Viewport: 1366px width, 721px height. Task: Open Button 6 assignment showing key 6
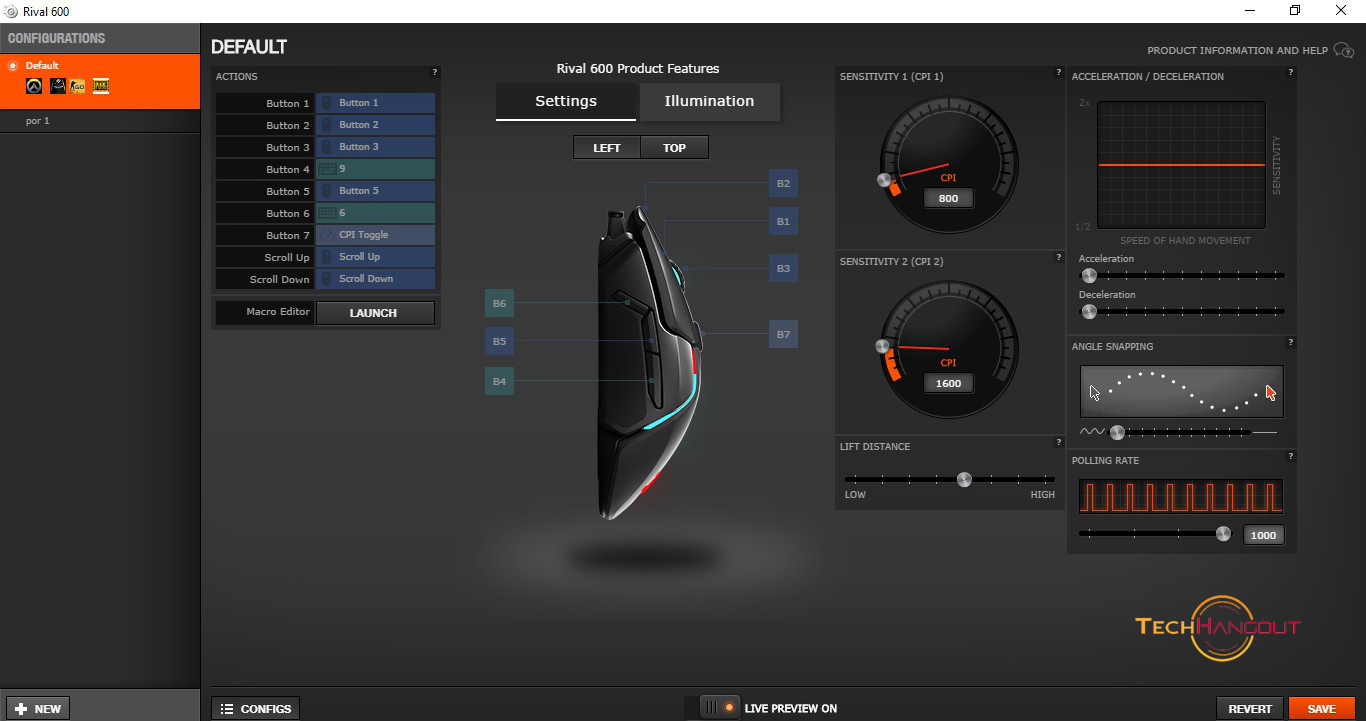pos(375,213)
